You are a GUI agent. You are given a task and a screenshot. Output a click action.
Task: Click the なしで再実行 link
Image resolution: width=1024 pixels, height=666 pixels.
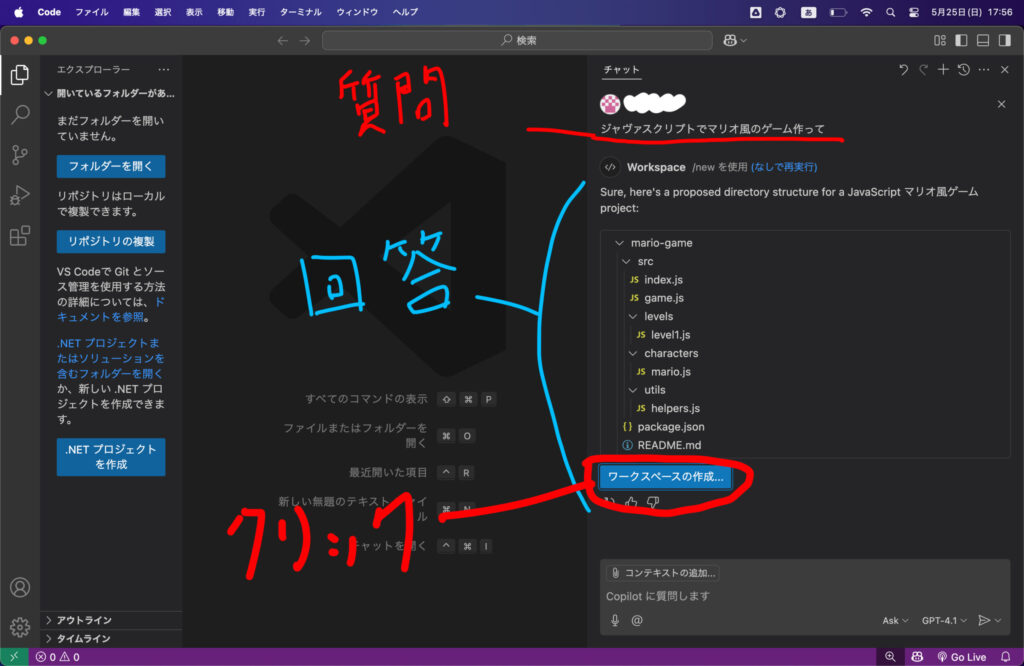[784, 167]
